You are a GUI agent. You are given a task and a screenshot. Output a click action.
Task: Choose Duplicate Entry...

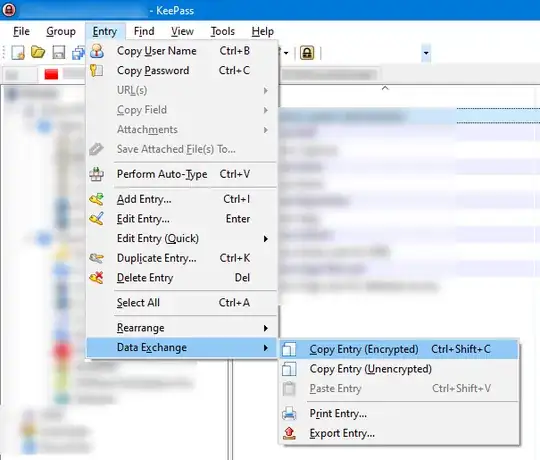pos(182,258)
